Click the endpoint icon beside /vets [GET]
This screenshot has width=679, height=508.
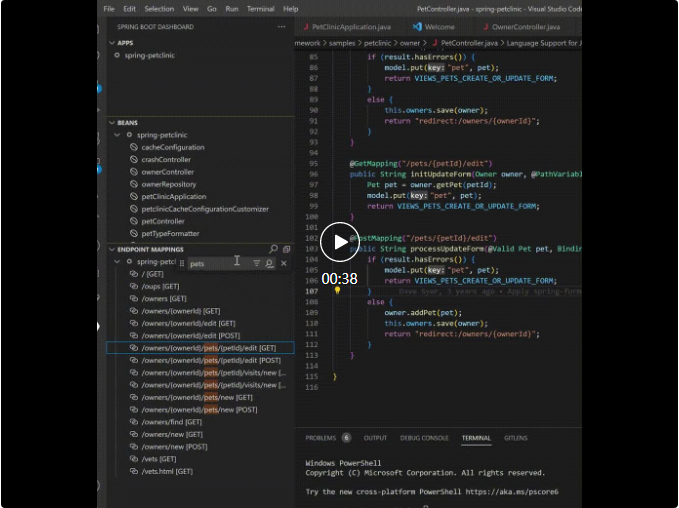click(x=134, y=459)
